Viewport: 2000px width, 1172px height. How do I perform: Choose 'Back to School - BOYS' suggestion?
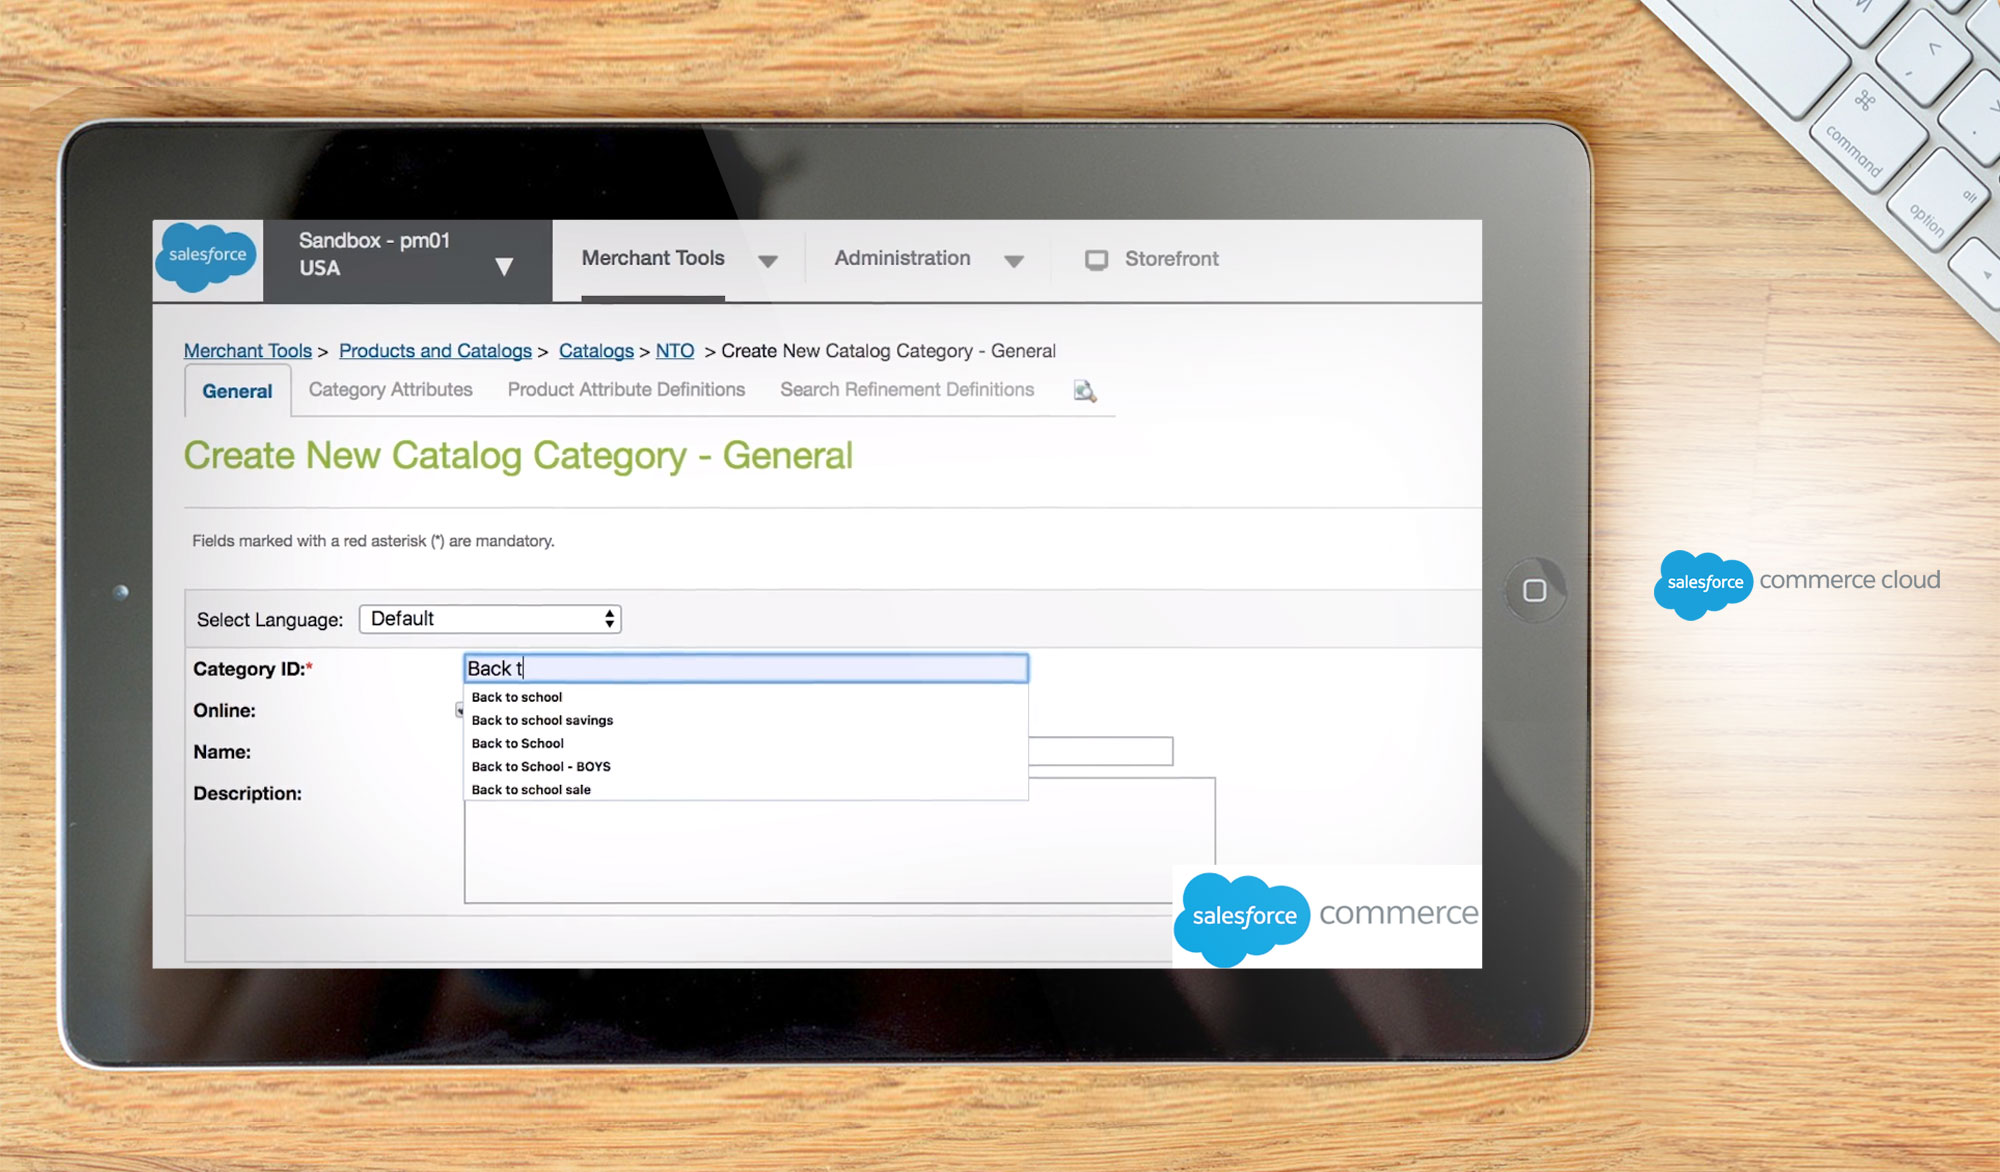point(541,766)
